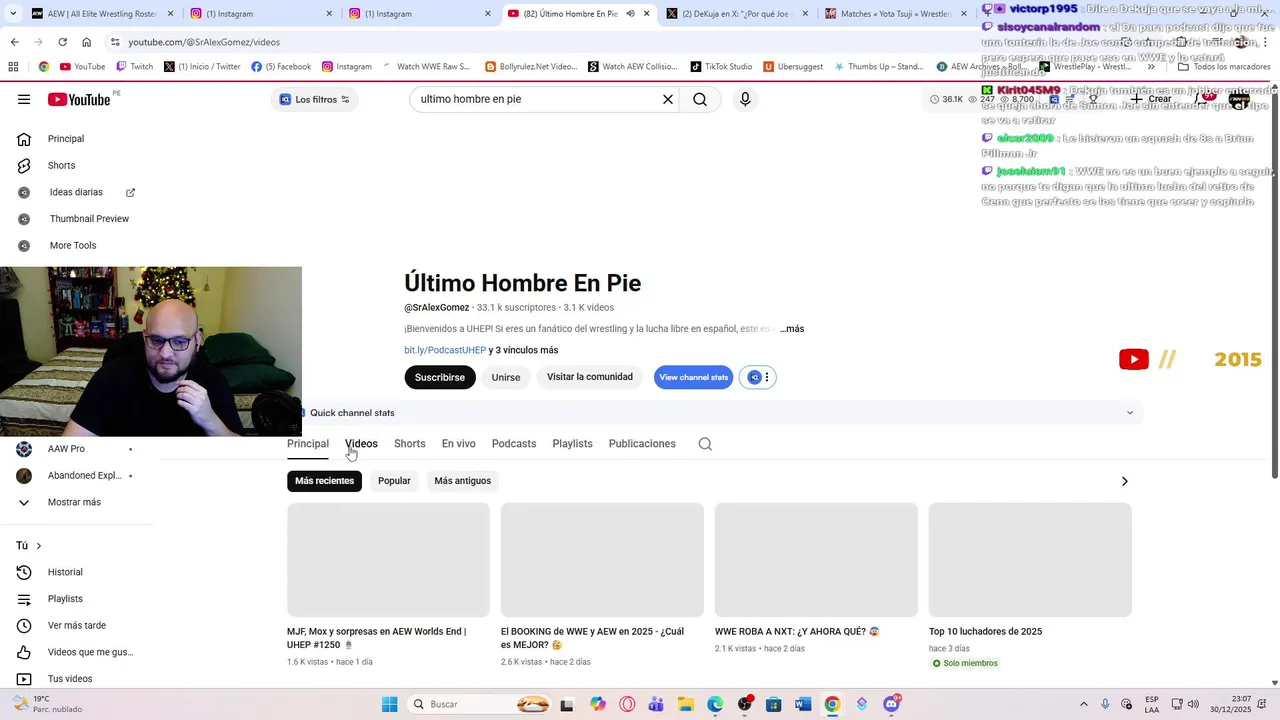1280x720 pixels.
Task: Search within the channel using magnifier
Action: pyautogui.click(x=705, y=444)
